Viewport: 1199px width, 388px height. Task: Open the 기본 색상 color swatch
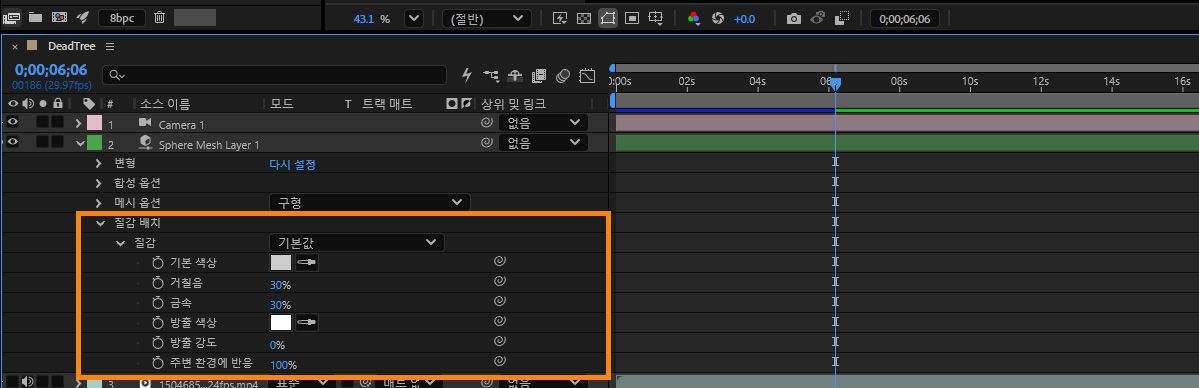[x=281, y=262]
